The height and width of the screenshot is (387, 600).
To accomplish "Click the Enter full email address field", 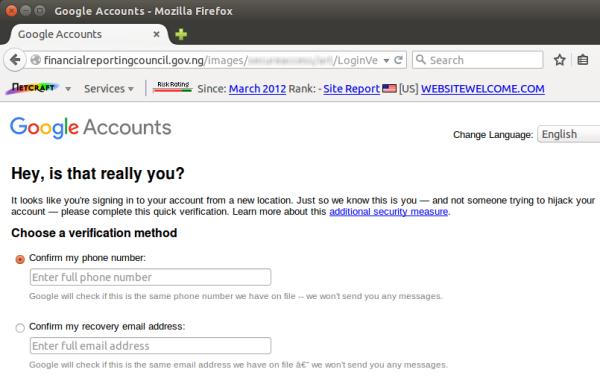I will point(150,346).
